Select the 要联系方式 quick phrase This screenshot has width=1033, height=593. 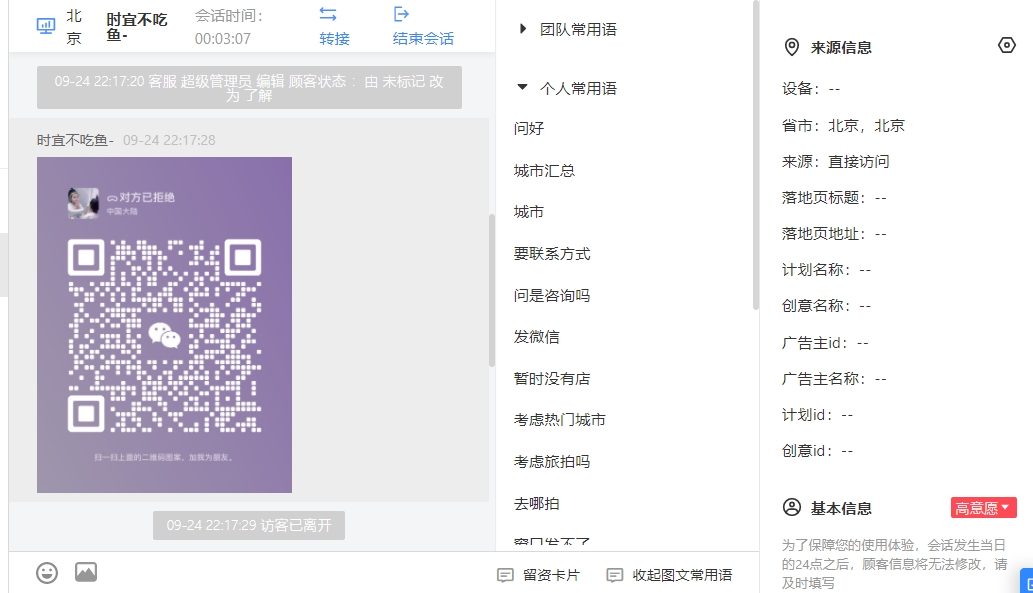[552, 254]
